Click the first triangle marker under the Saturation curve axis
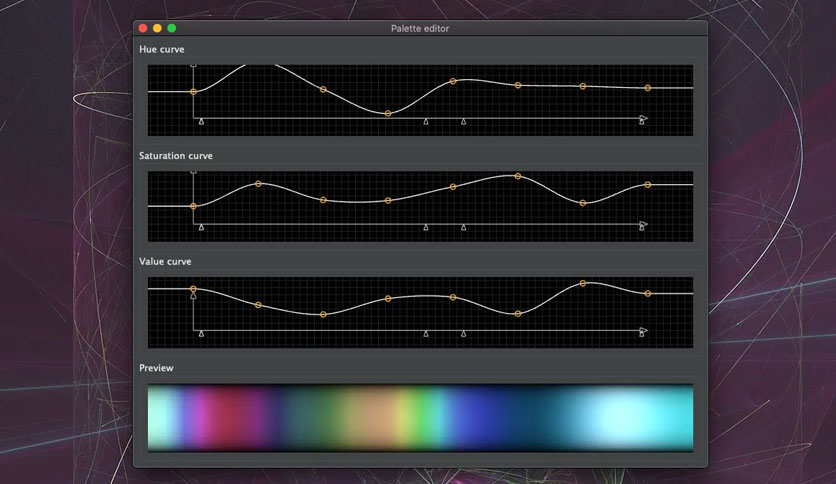Image resolution: width=836 pixels, height=484 pixels. point(202,228)
